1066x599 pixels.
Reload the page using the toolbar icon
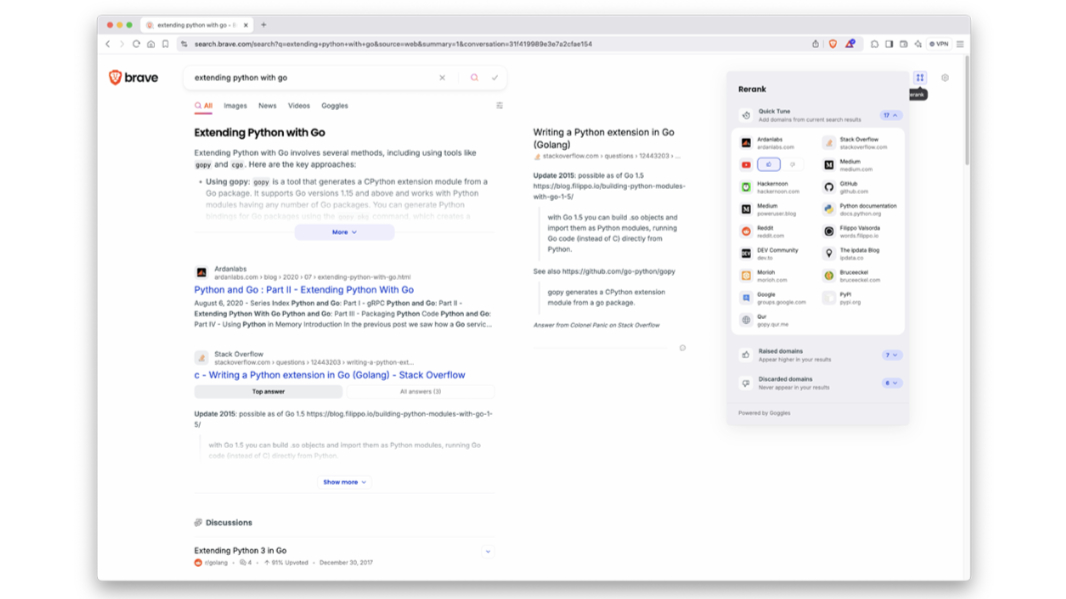click(136, 44)
